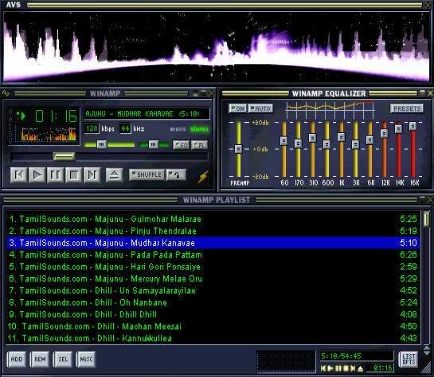Open a file with the Eject button
Screen dimensions: 434x377
114,174
